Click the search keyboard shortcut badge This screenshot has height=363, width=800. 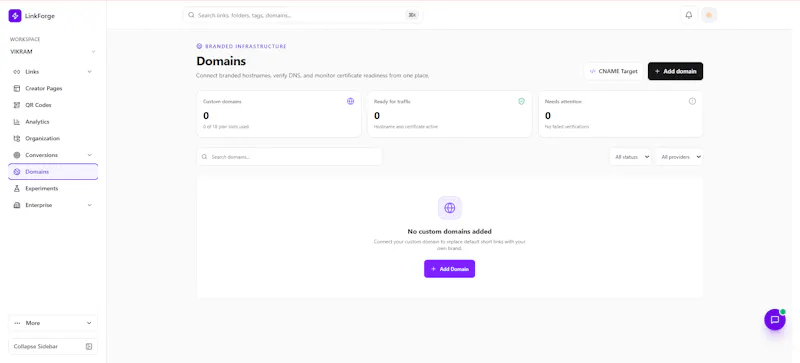point(412,15)
